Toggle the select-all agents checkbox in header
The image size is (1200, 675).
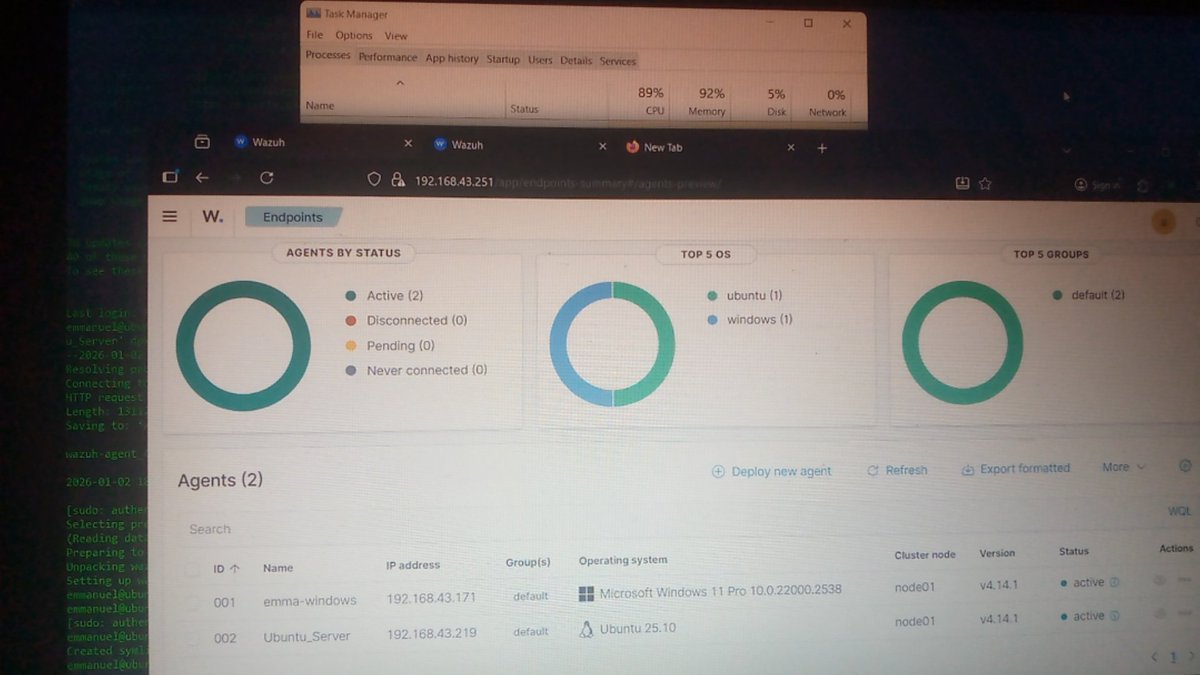coord(192,568)
